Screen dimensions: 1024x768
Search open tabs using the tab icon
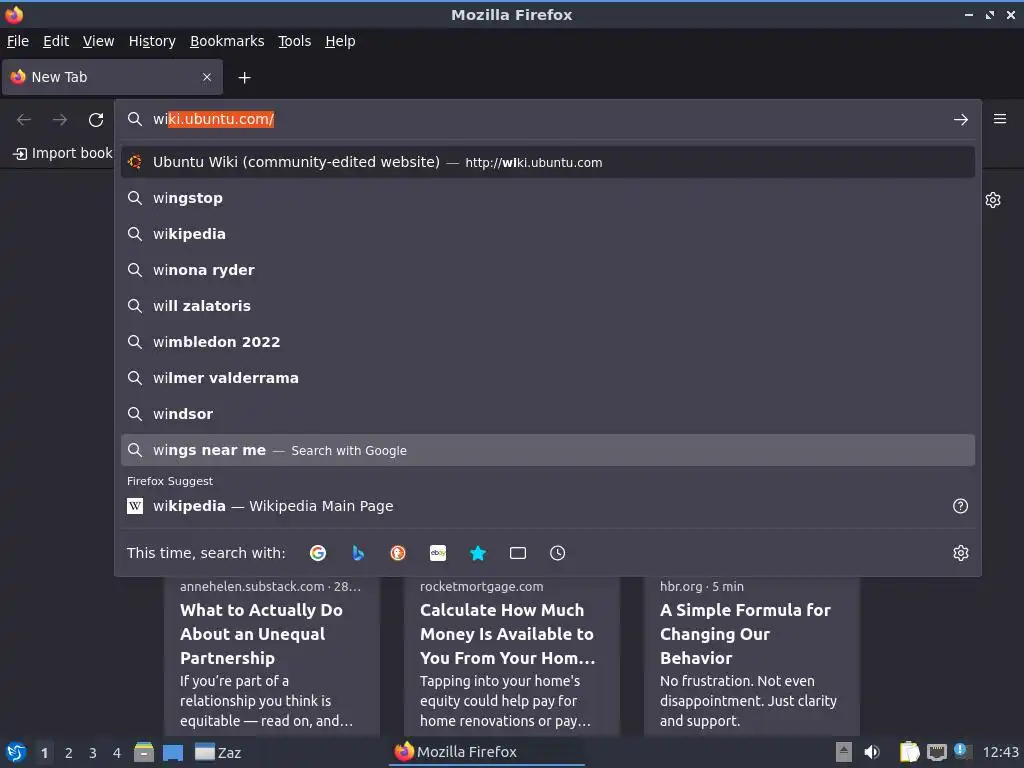[518, 553]
